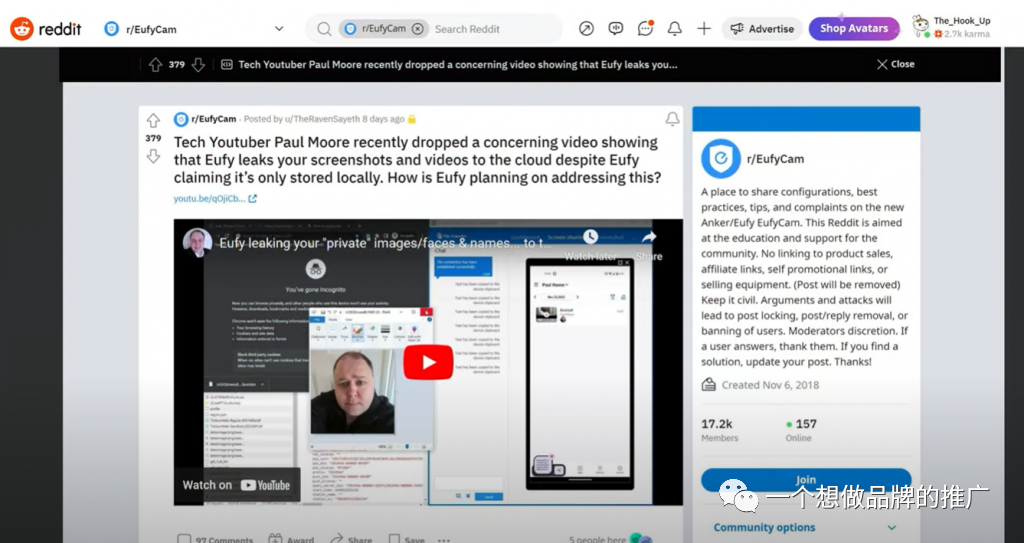Downvote in the black overlay bar
Screen dimensions: 1024x543
pos(199,65)
